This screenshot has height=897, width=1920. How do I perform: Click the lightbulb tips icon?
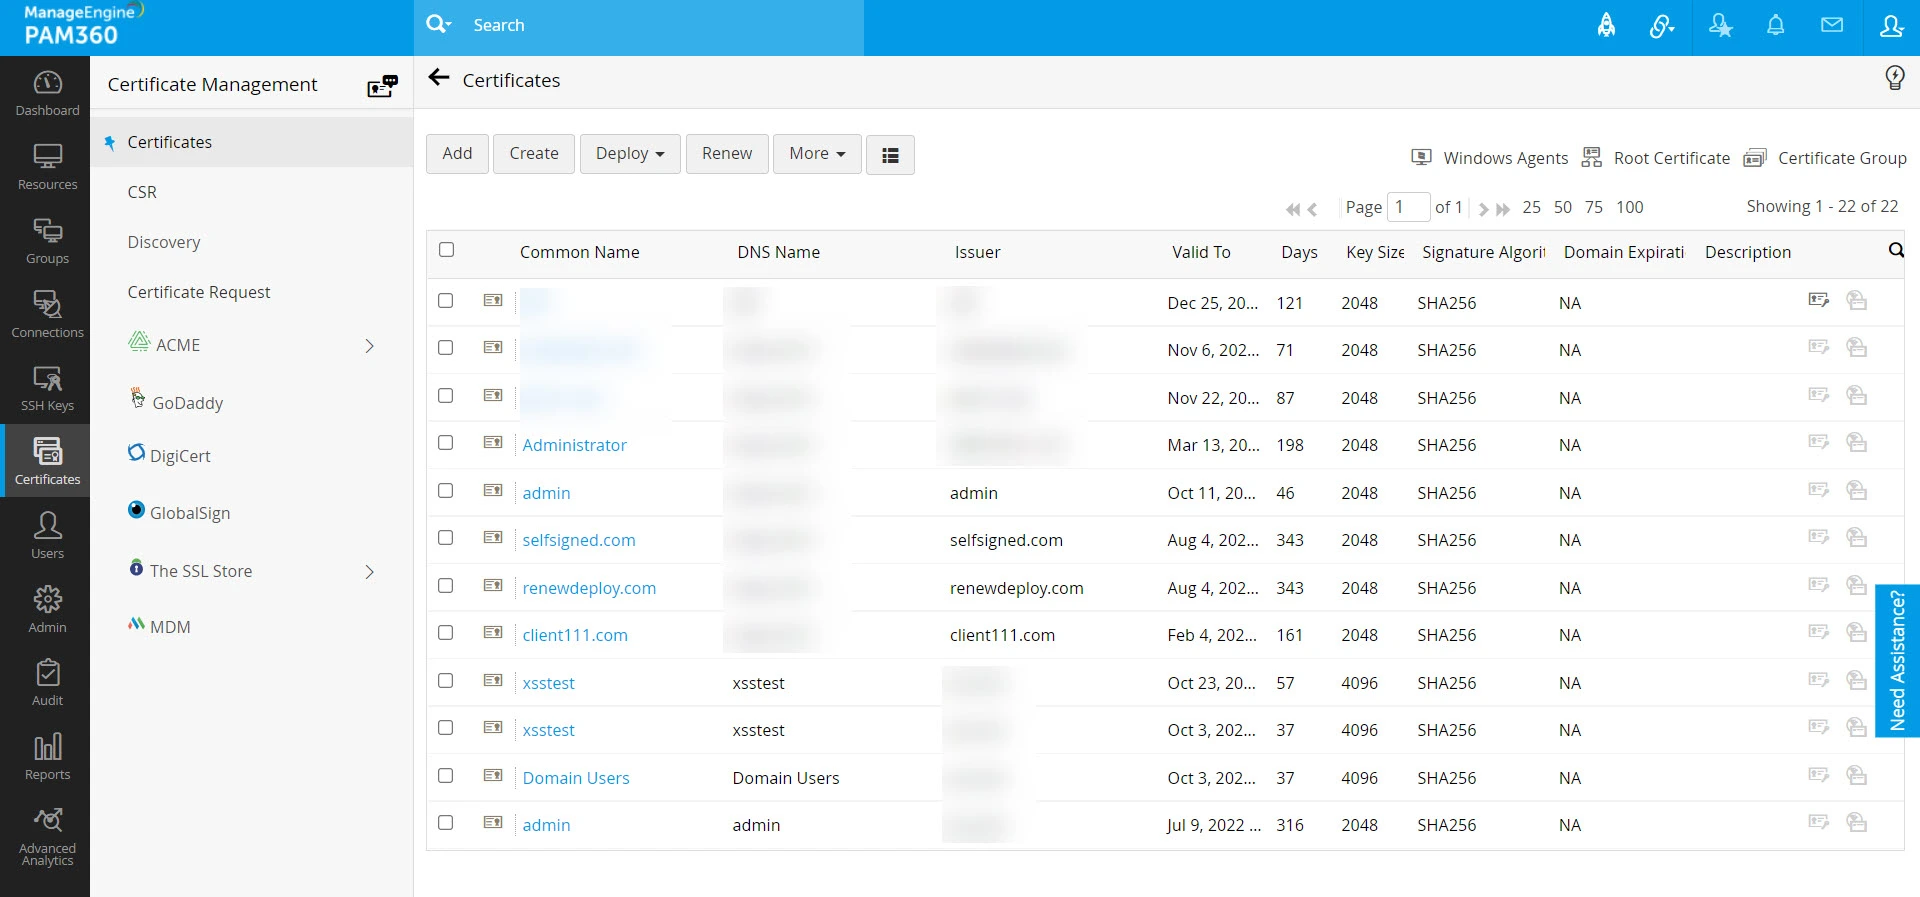1894,78
